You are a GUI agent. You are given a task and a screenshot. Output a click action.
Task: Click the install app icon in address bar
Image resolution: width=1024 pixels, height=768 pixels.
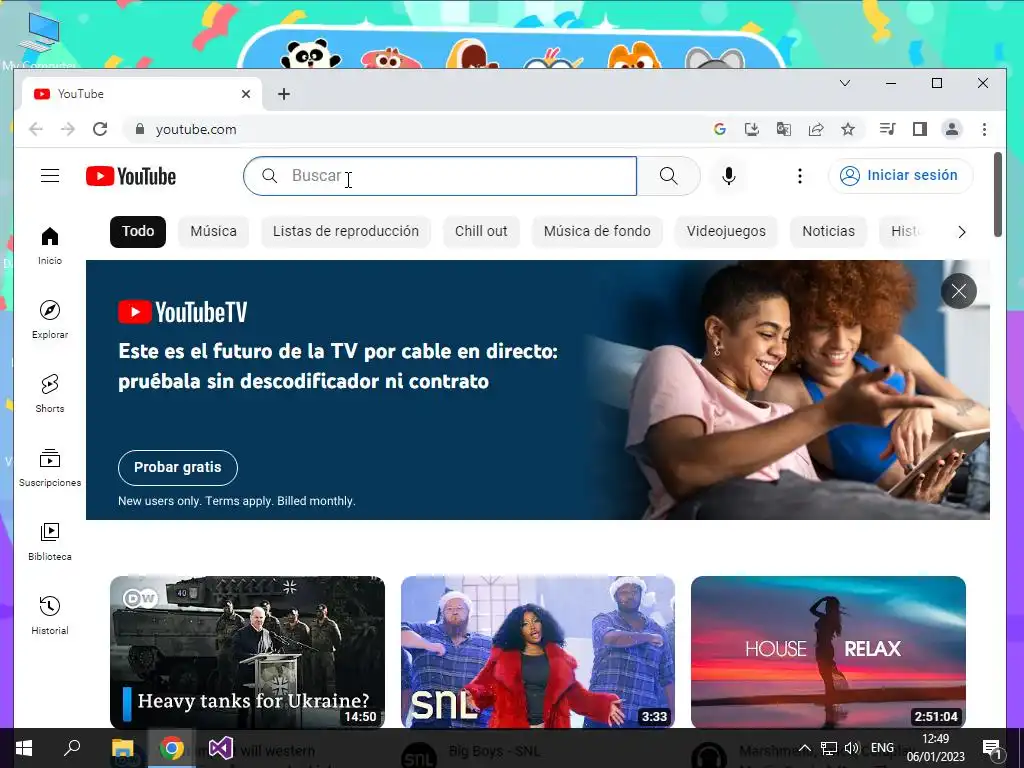[752, 129]
